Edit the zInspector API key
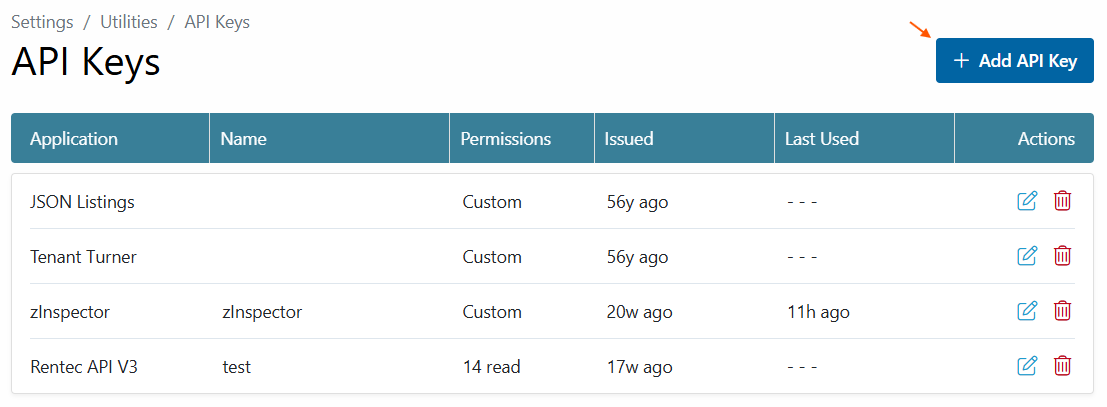The height and width of the screenshot is (407, 1107). (1027, 311)
